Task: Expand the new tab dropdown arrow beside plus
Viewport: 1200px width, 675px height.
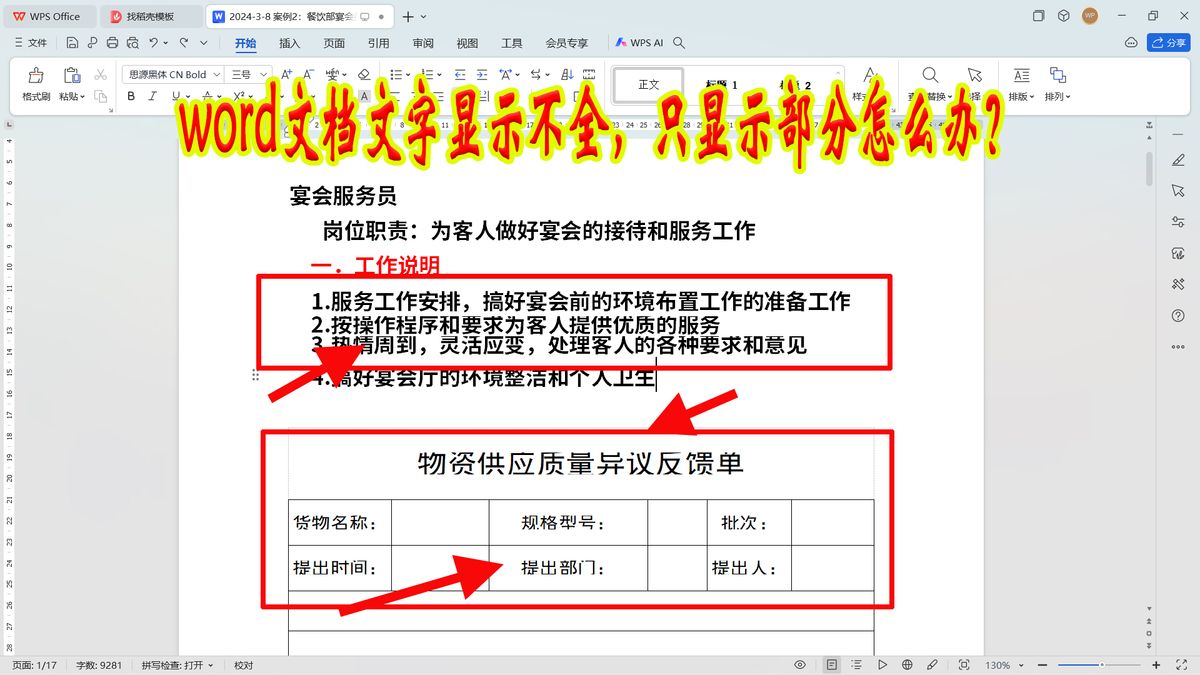Action: tap(424, 16)
